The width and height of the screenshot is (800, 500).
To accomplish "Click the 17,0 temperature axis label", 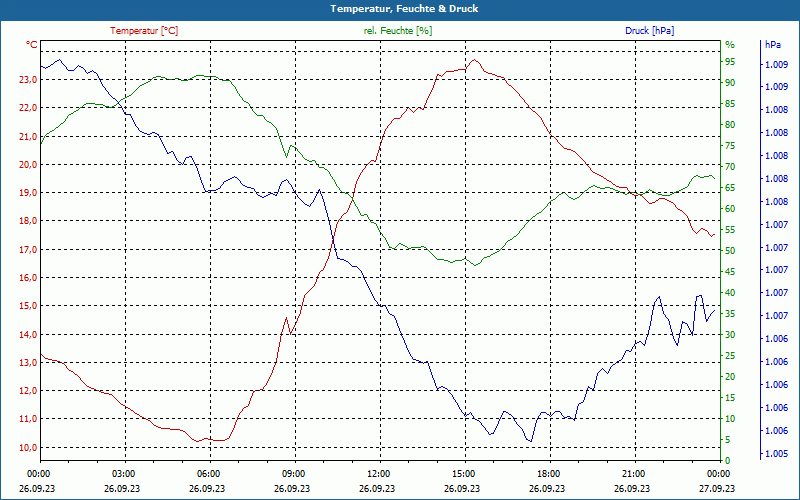I will click(28, 249).
